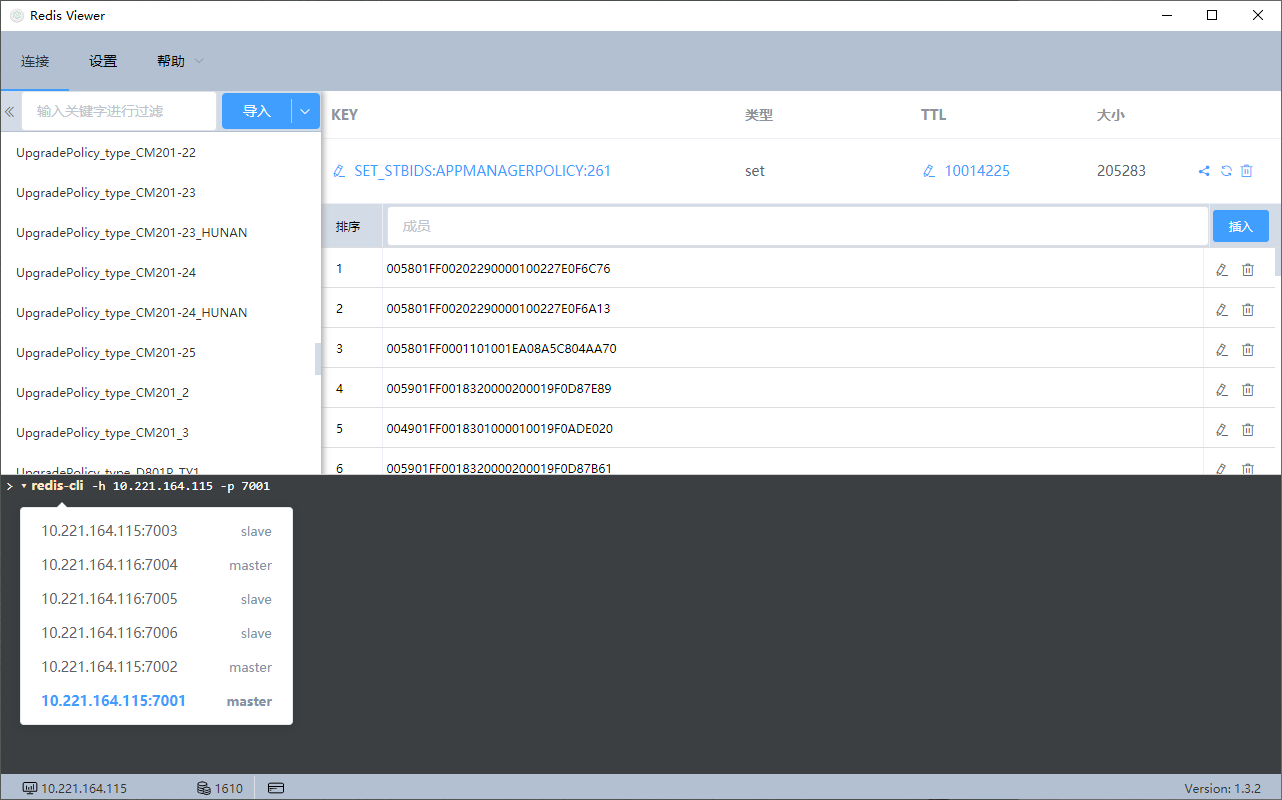
Task: Click the key list scrollbar thumb
Action: tap(318, 359)
